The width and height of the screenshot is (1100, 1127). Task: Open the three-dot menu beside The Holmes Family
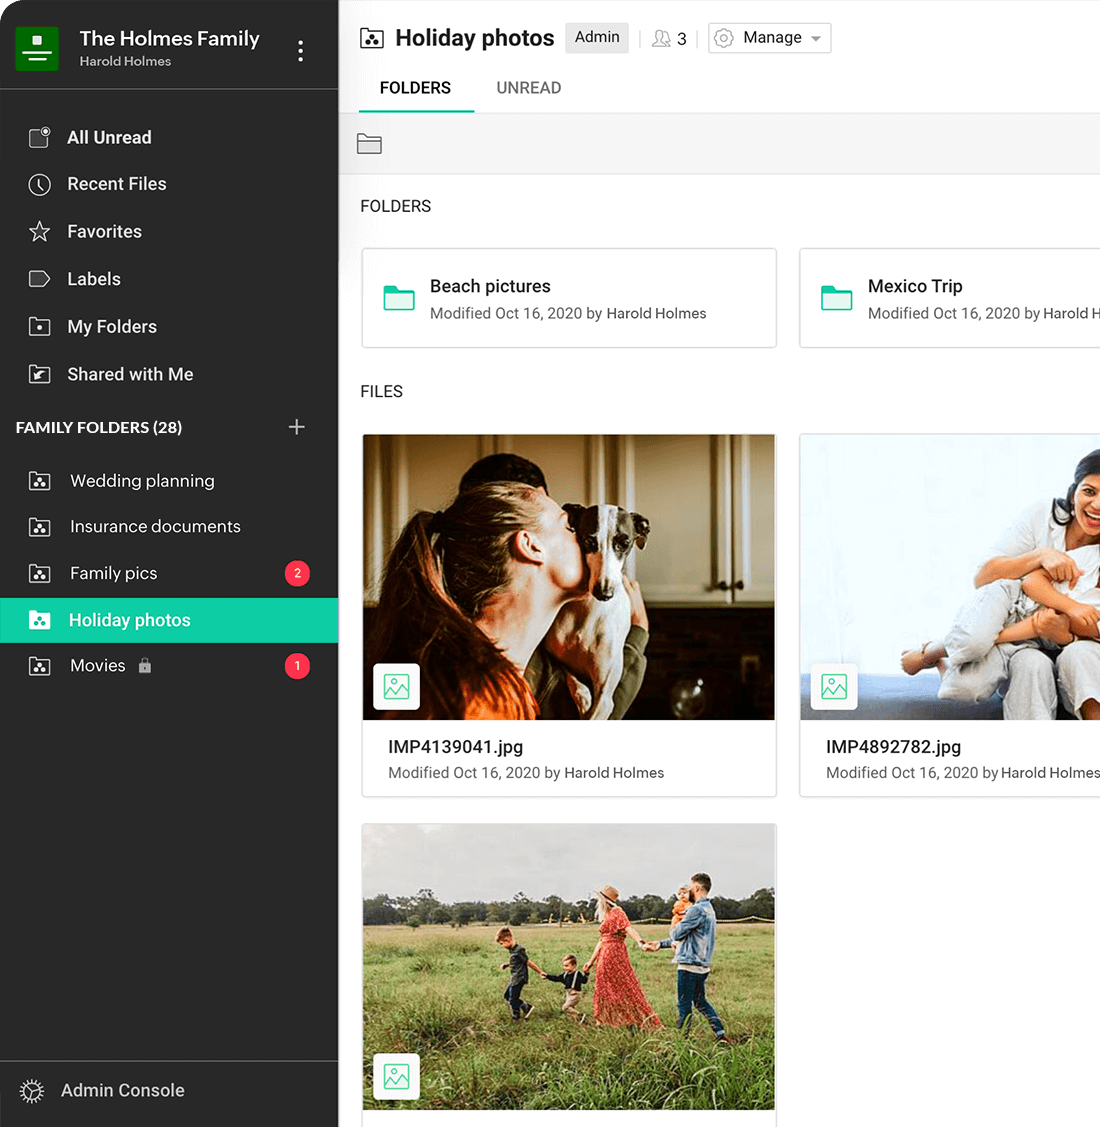click(x=300, y=51)
